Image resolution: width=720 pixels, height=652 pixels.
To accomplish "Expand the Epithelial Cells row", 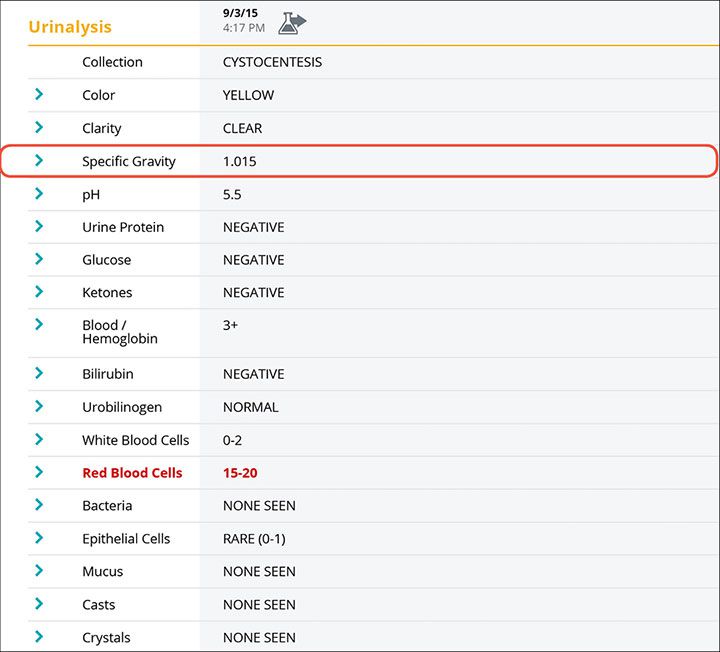I will [x=39, y=538].
